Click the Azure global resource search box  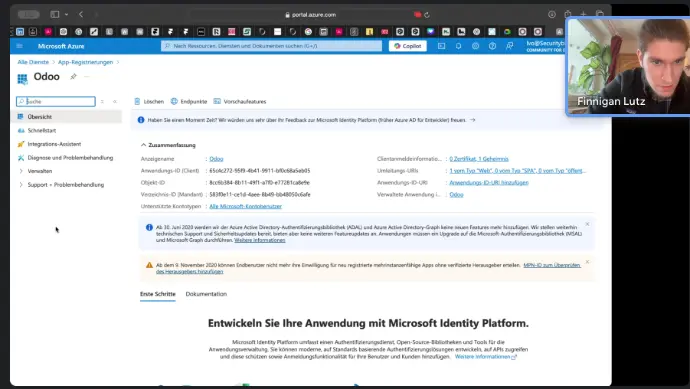(272, 46)
